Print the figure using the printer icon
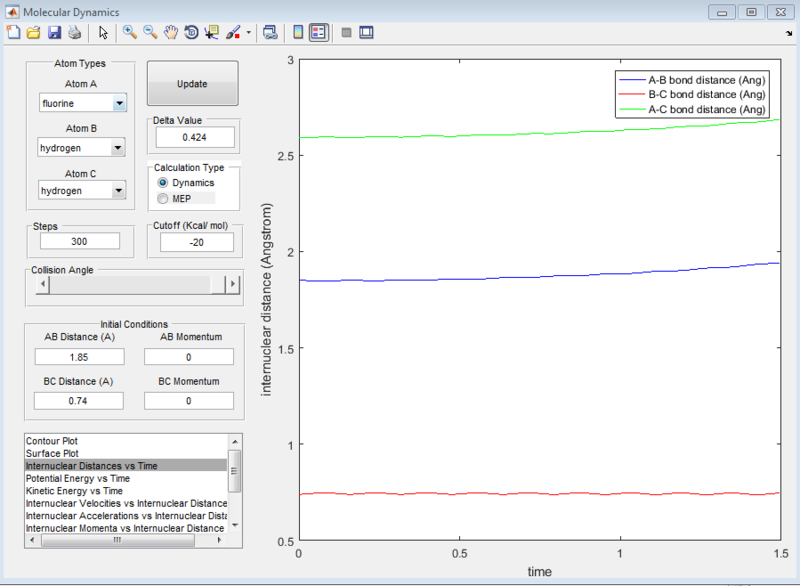800x586 pixels. pyautogui.click(x=74, y=32)
